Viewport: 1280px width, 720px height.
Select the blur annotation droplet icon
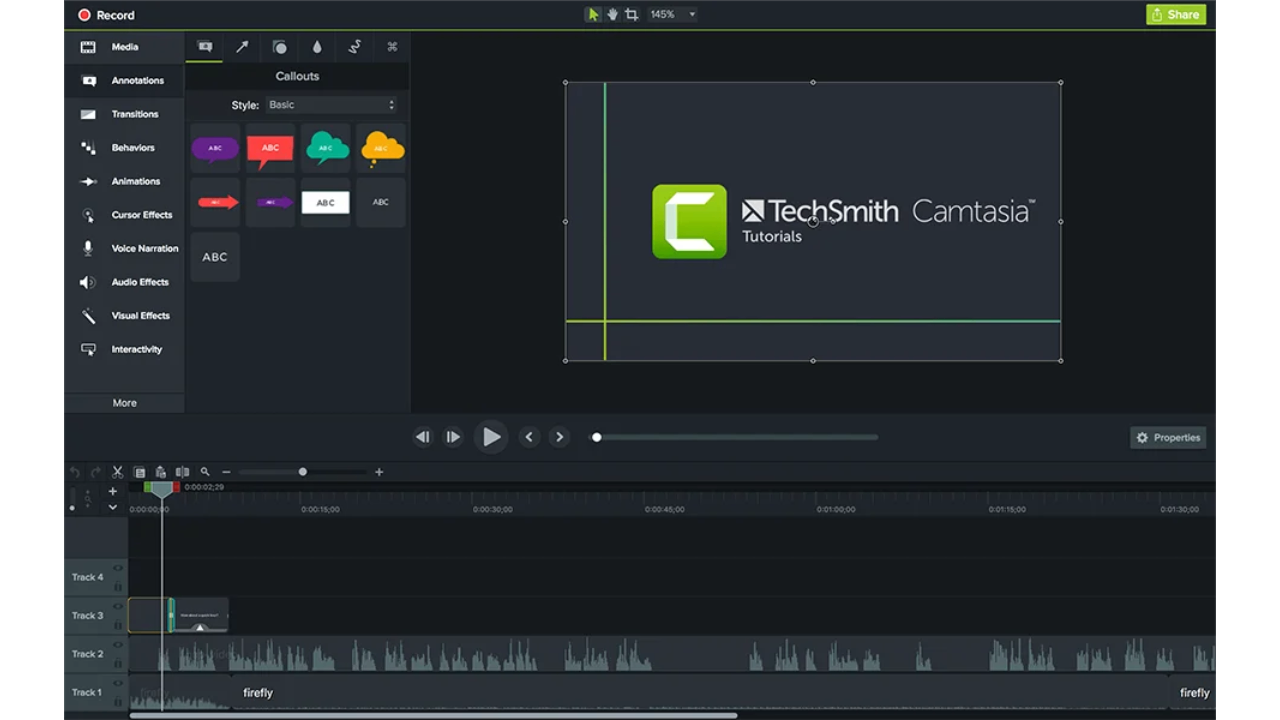coord(316,47)
